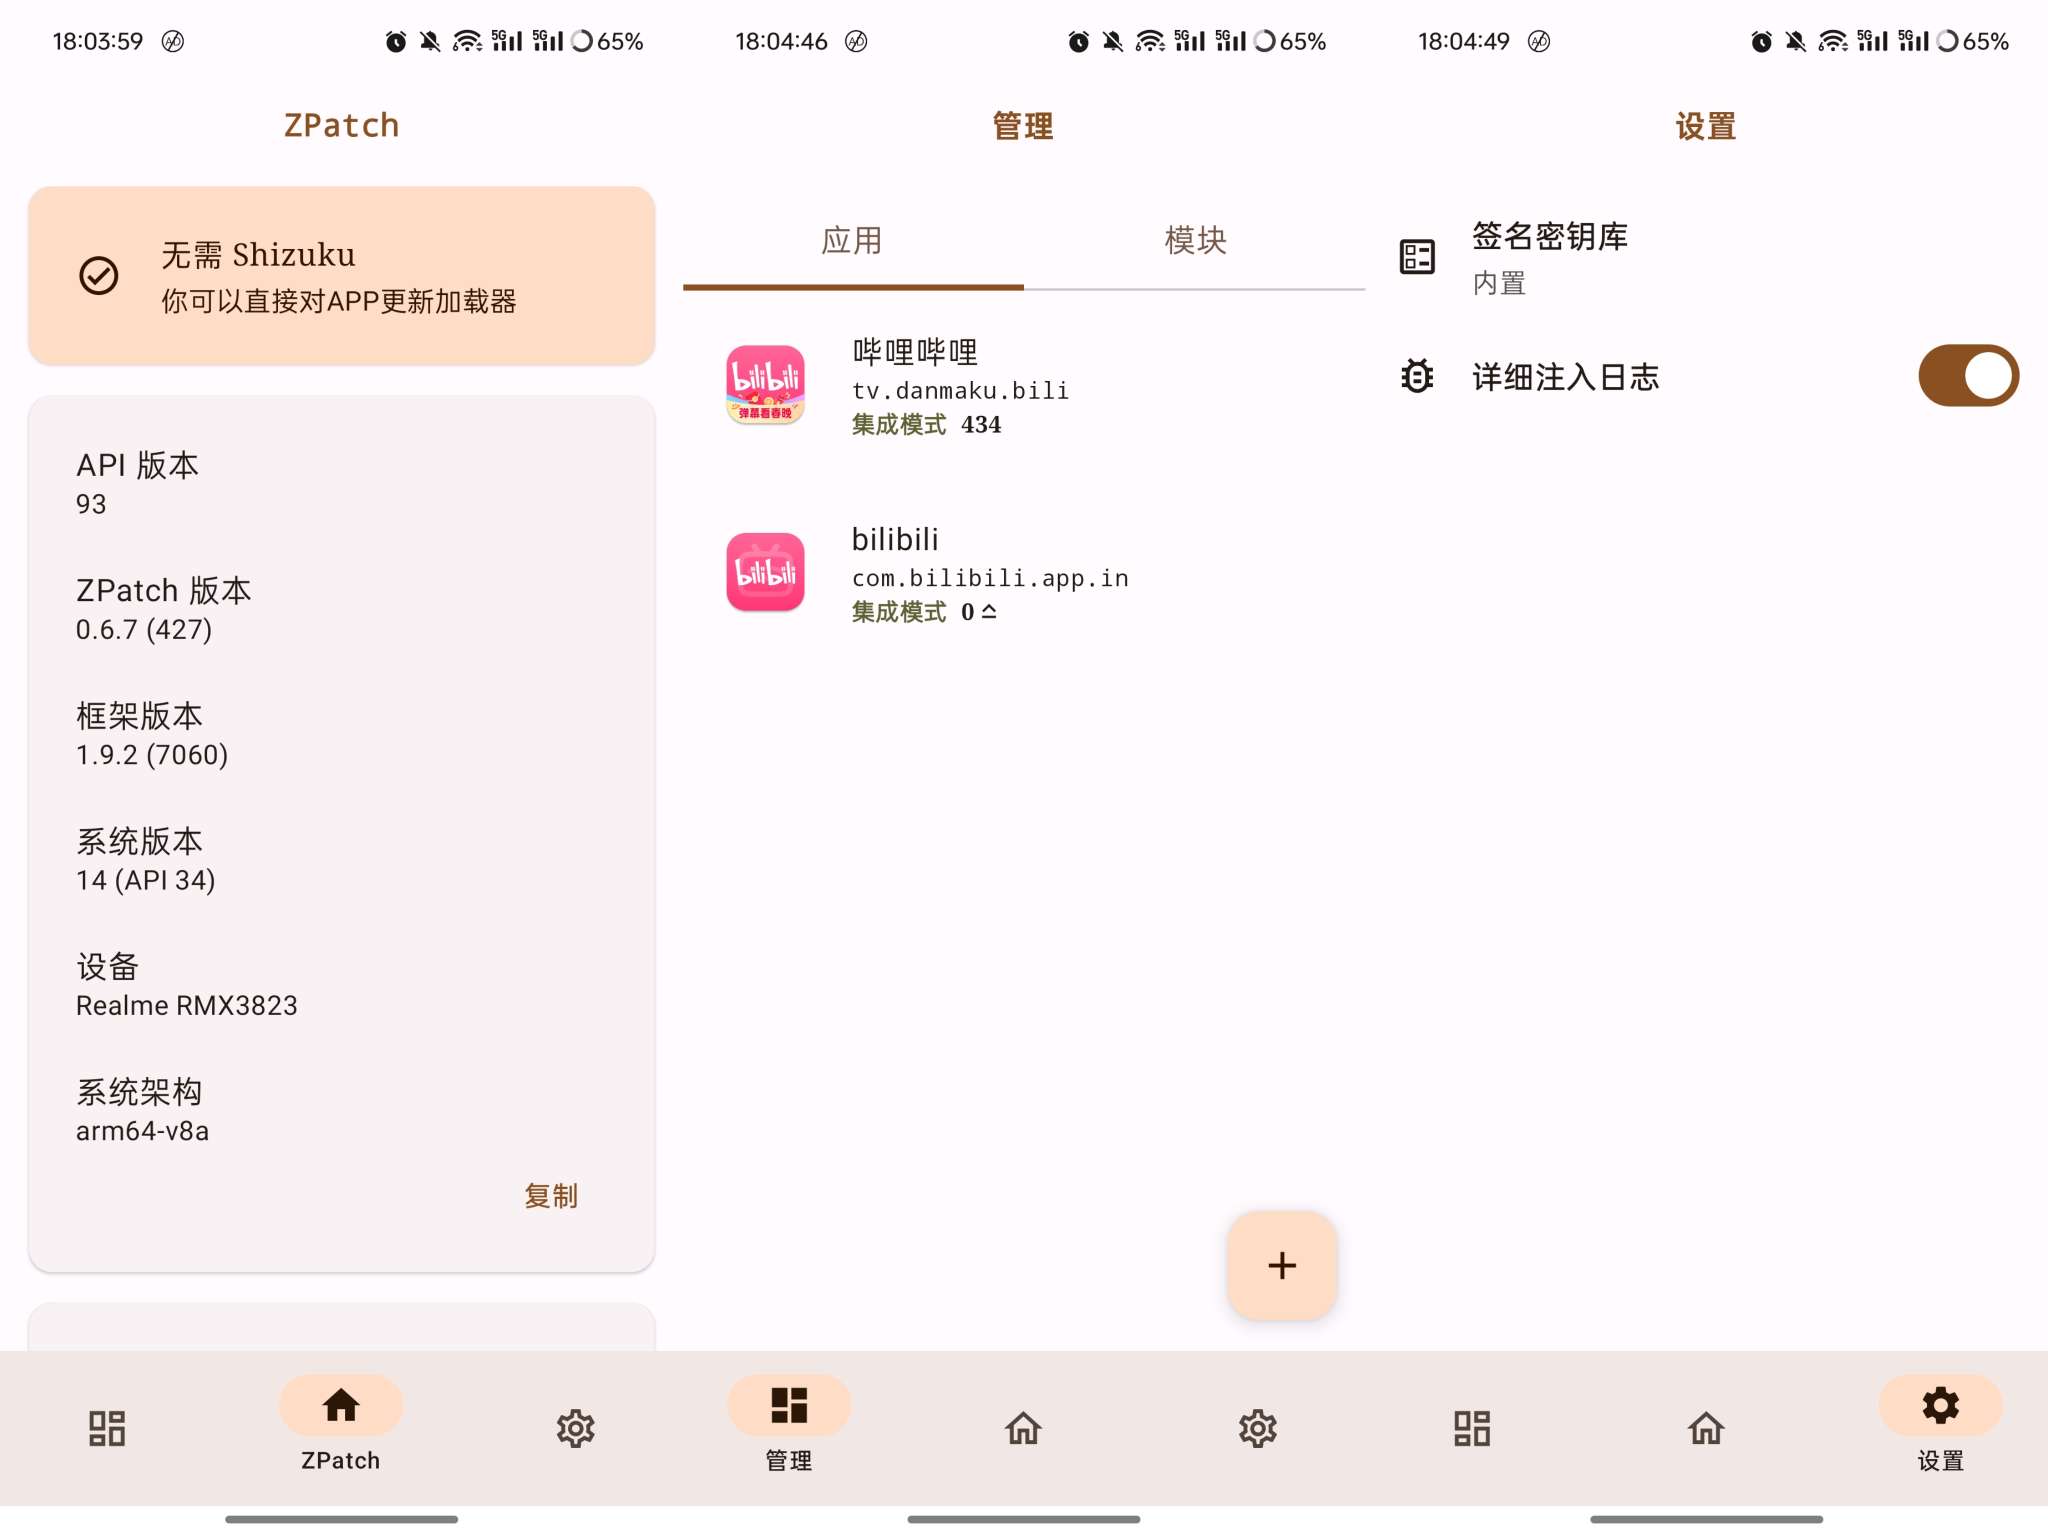Image resolution: width=2048 pixels, height=1536 pixels.
Task: Switch to the 应用 tab
Action: pyautogui.click(x=853, y=241)
